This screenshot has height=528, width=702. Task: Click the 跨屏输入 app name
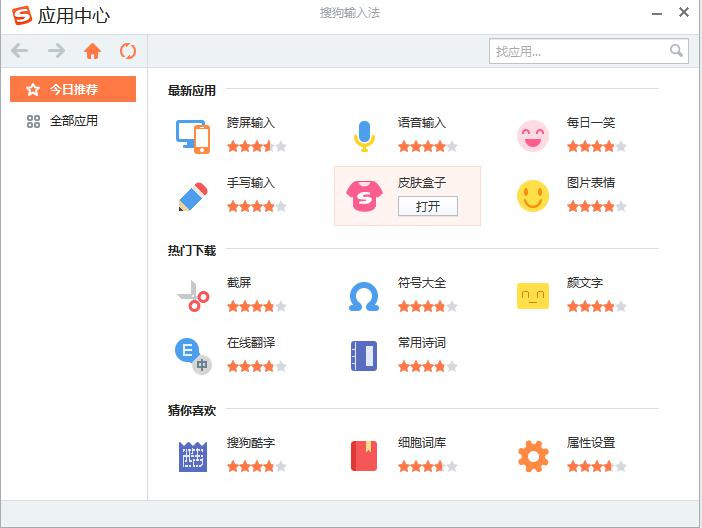tap(251, 122)
